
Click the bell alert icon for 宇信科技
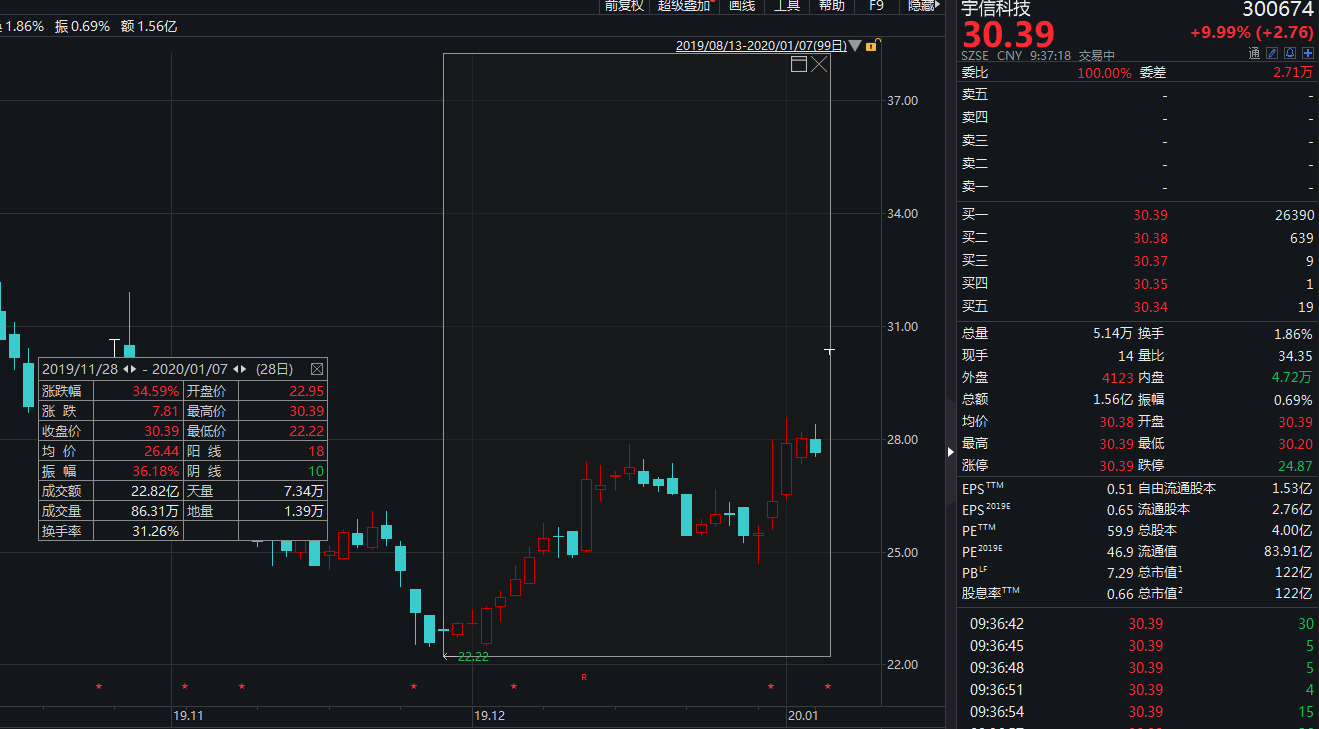click(1290, 53)
